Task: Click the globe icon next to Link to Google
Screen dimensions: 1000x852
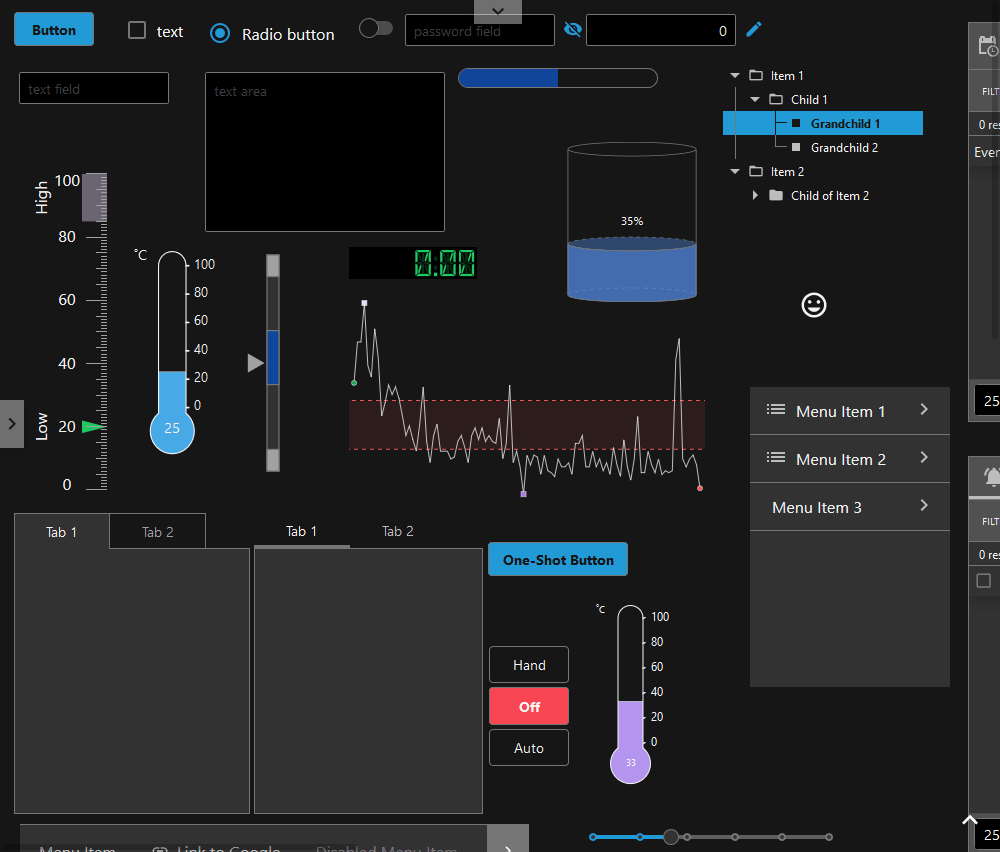Action: [158, 849]
